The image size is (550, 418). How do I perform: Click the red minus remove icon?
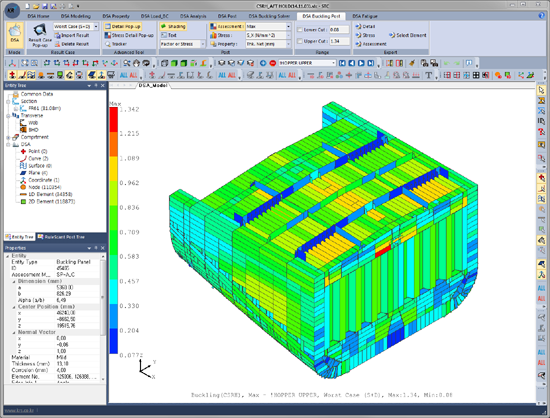coord(273,63)
